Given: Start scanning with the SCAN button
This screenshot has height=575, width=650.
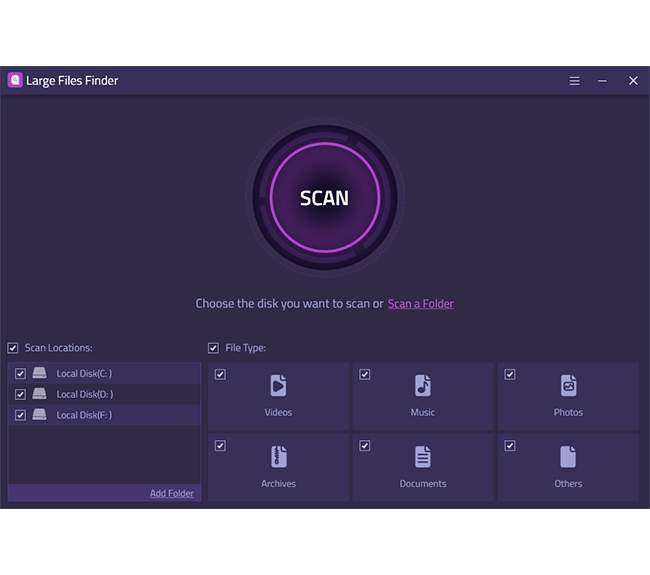Looking at the screenshot, I should 325,197.
